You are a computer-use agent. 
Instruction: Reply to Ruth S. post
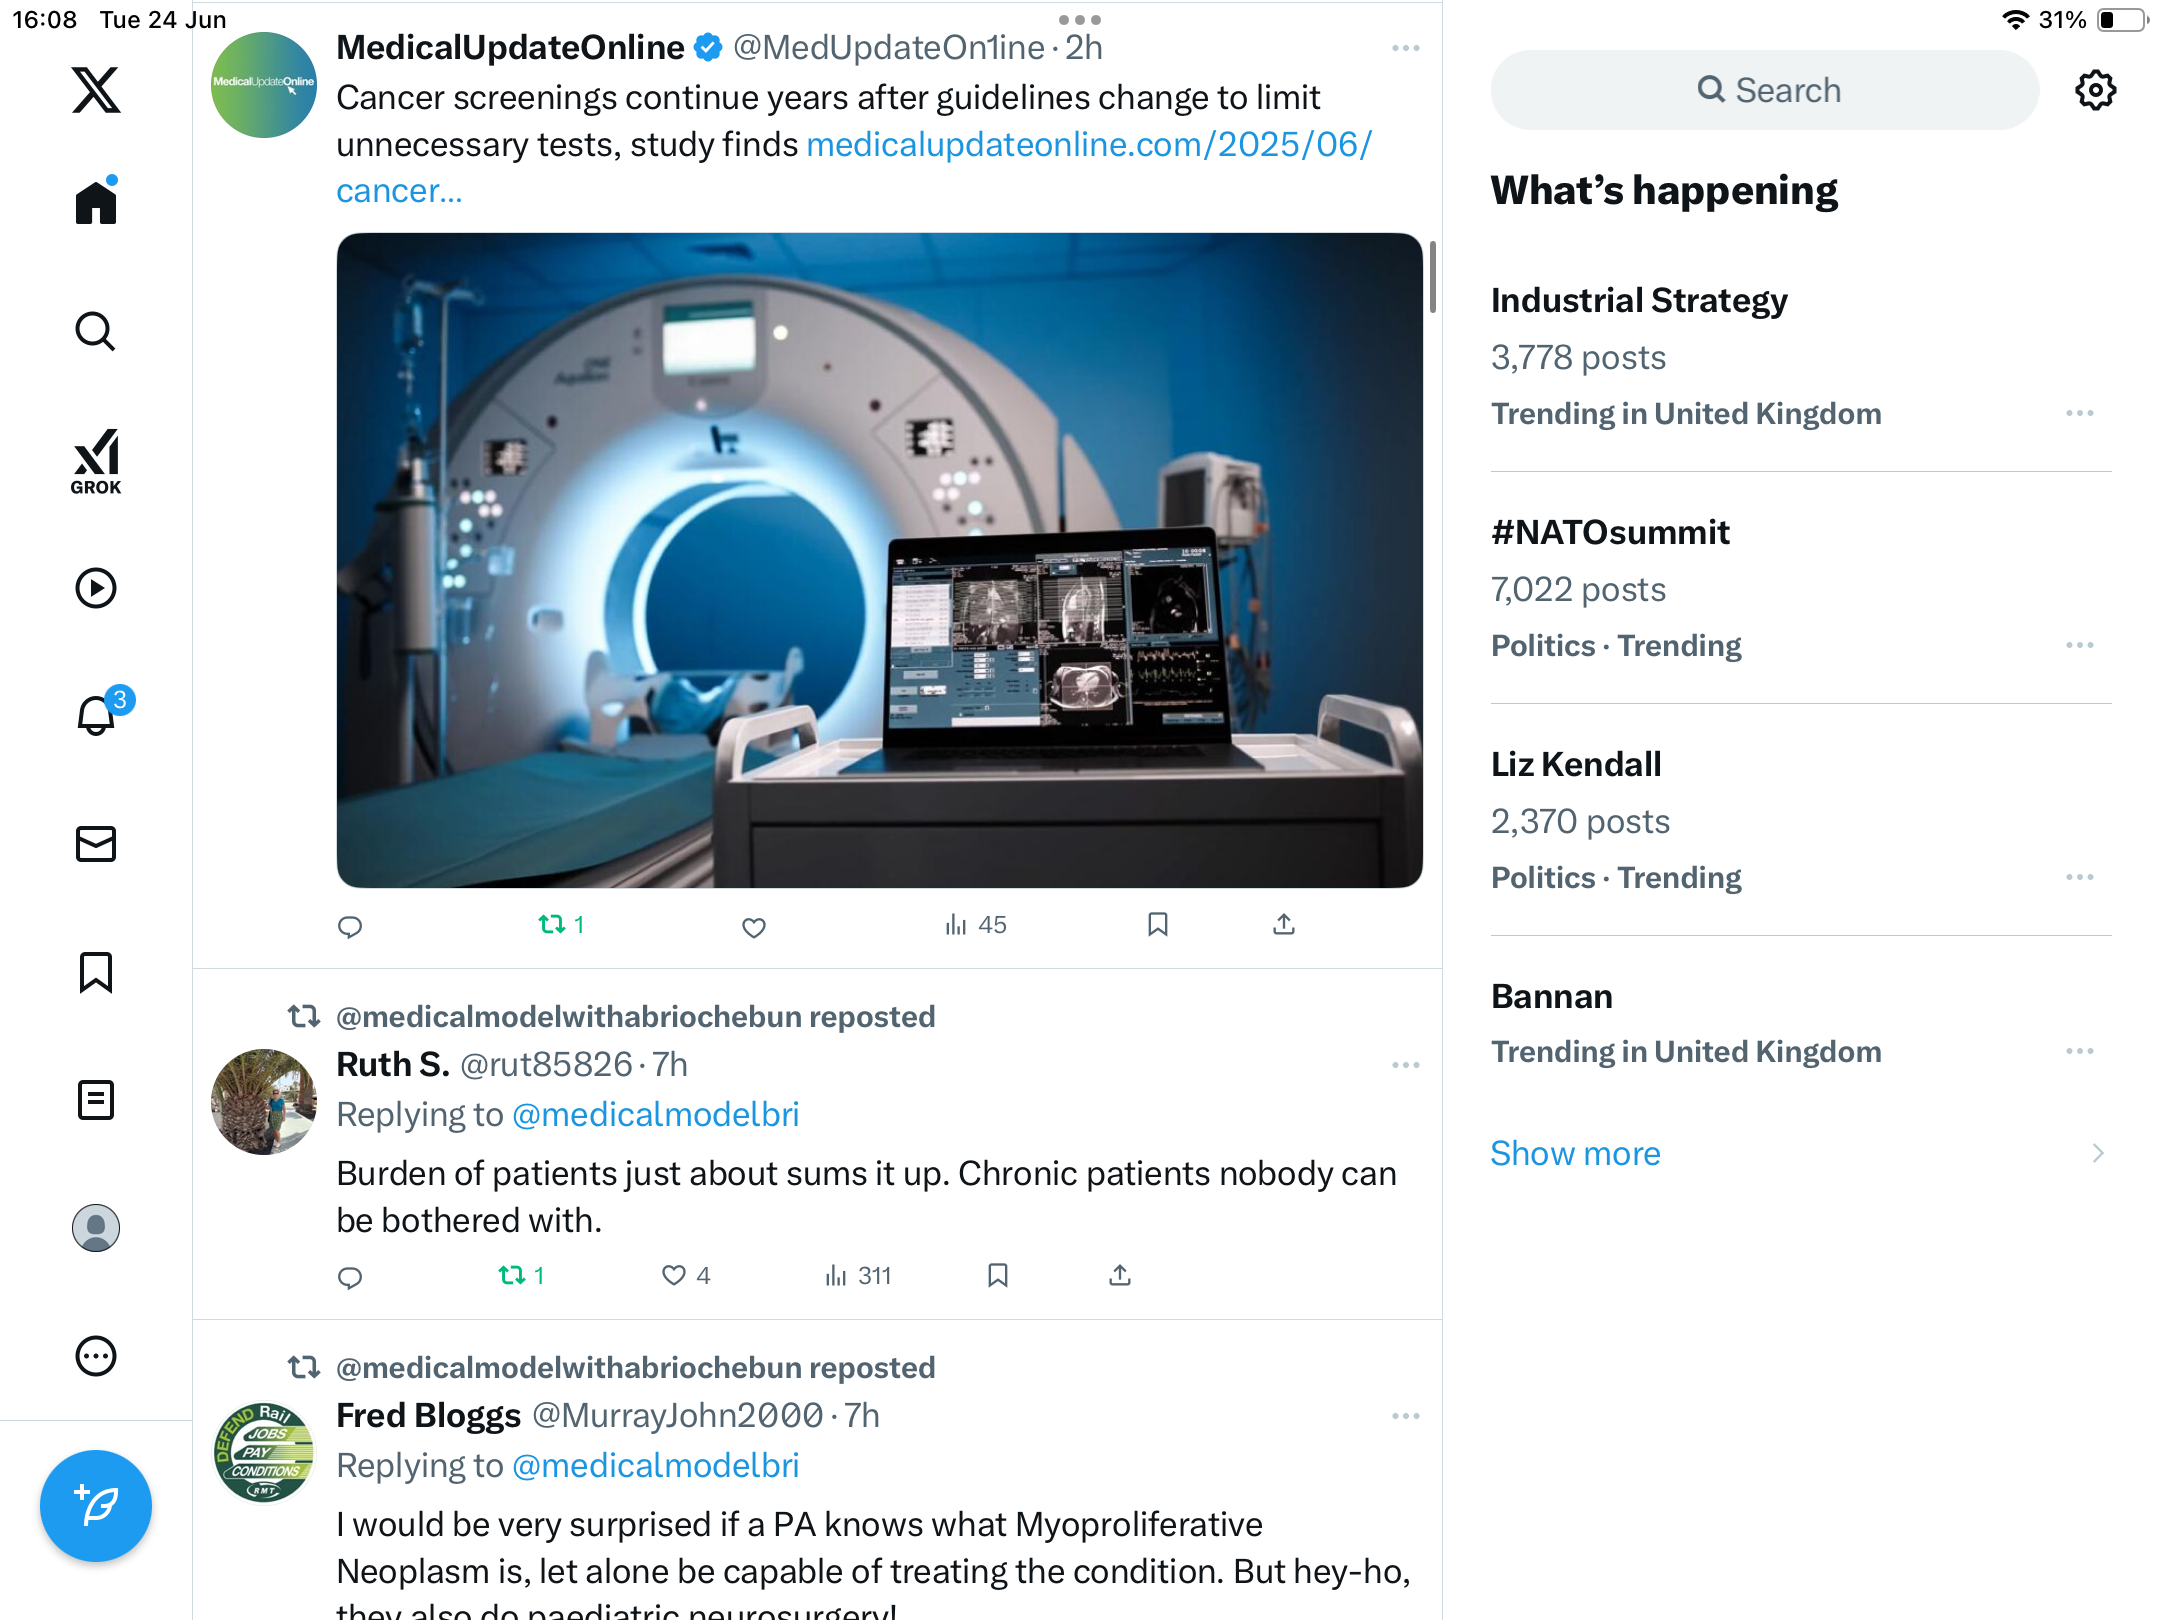(350, 1277)
